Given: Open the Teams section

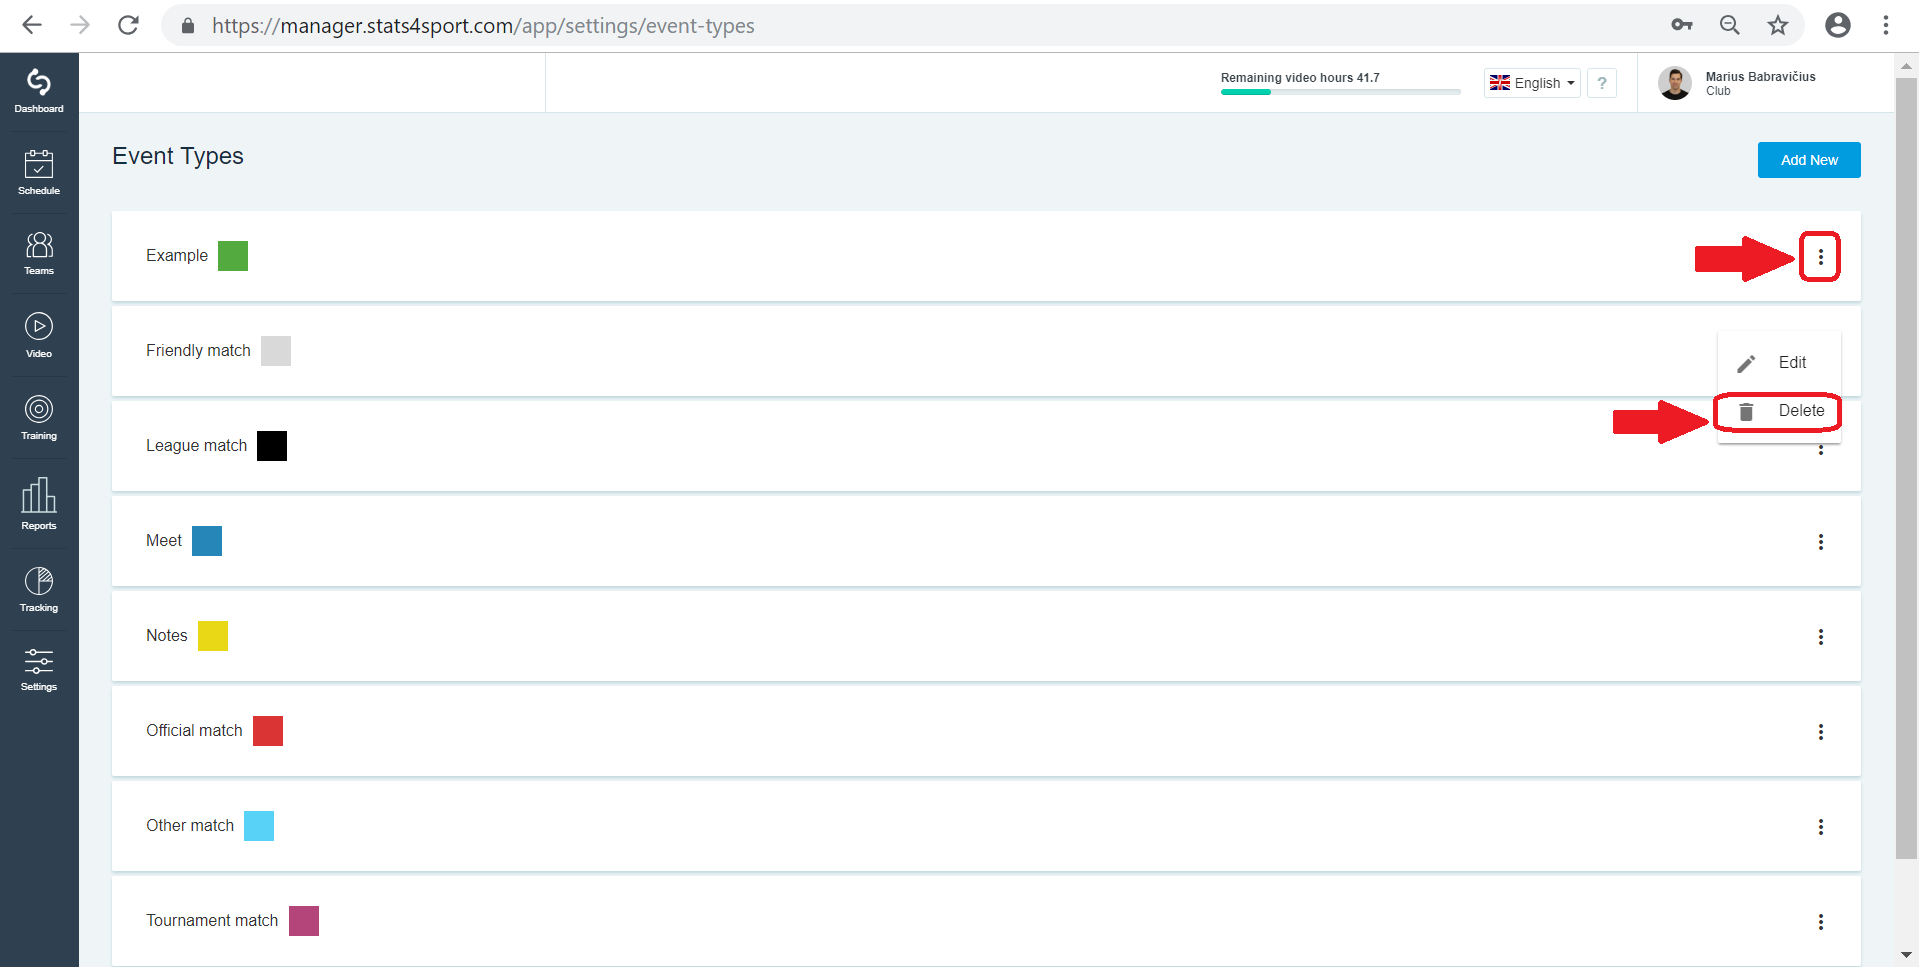Looking at the screenshot, I should tap(39, 253).
